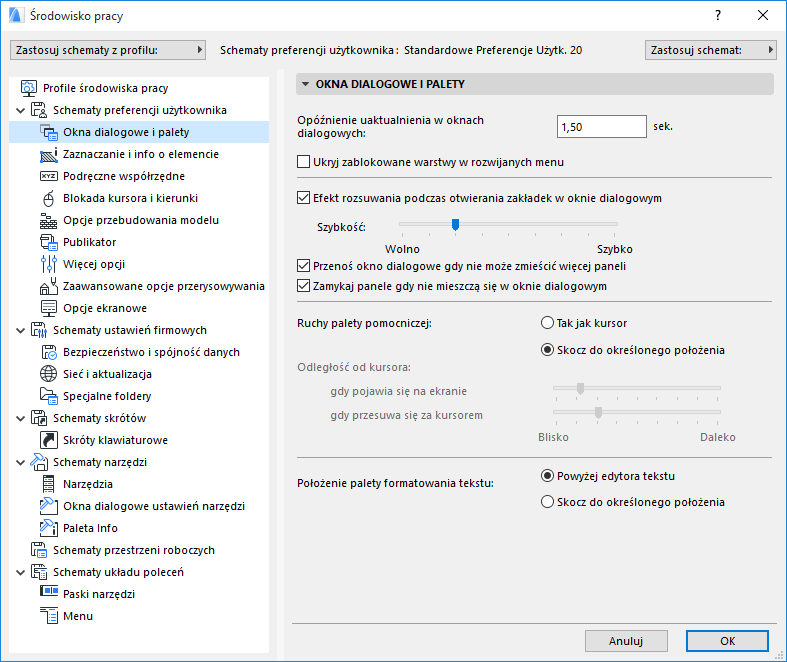Select Skocz do określonego położenia under Ruchy palety

click(547, 350)
